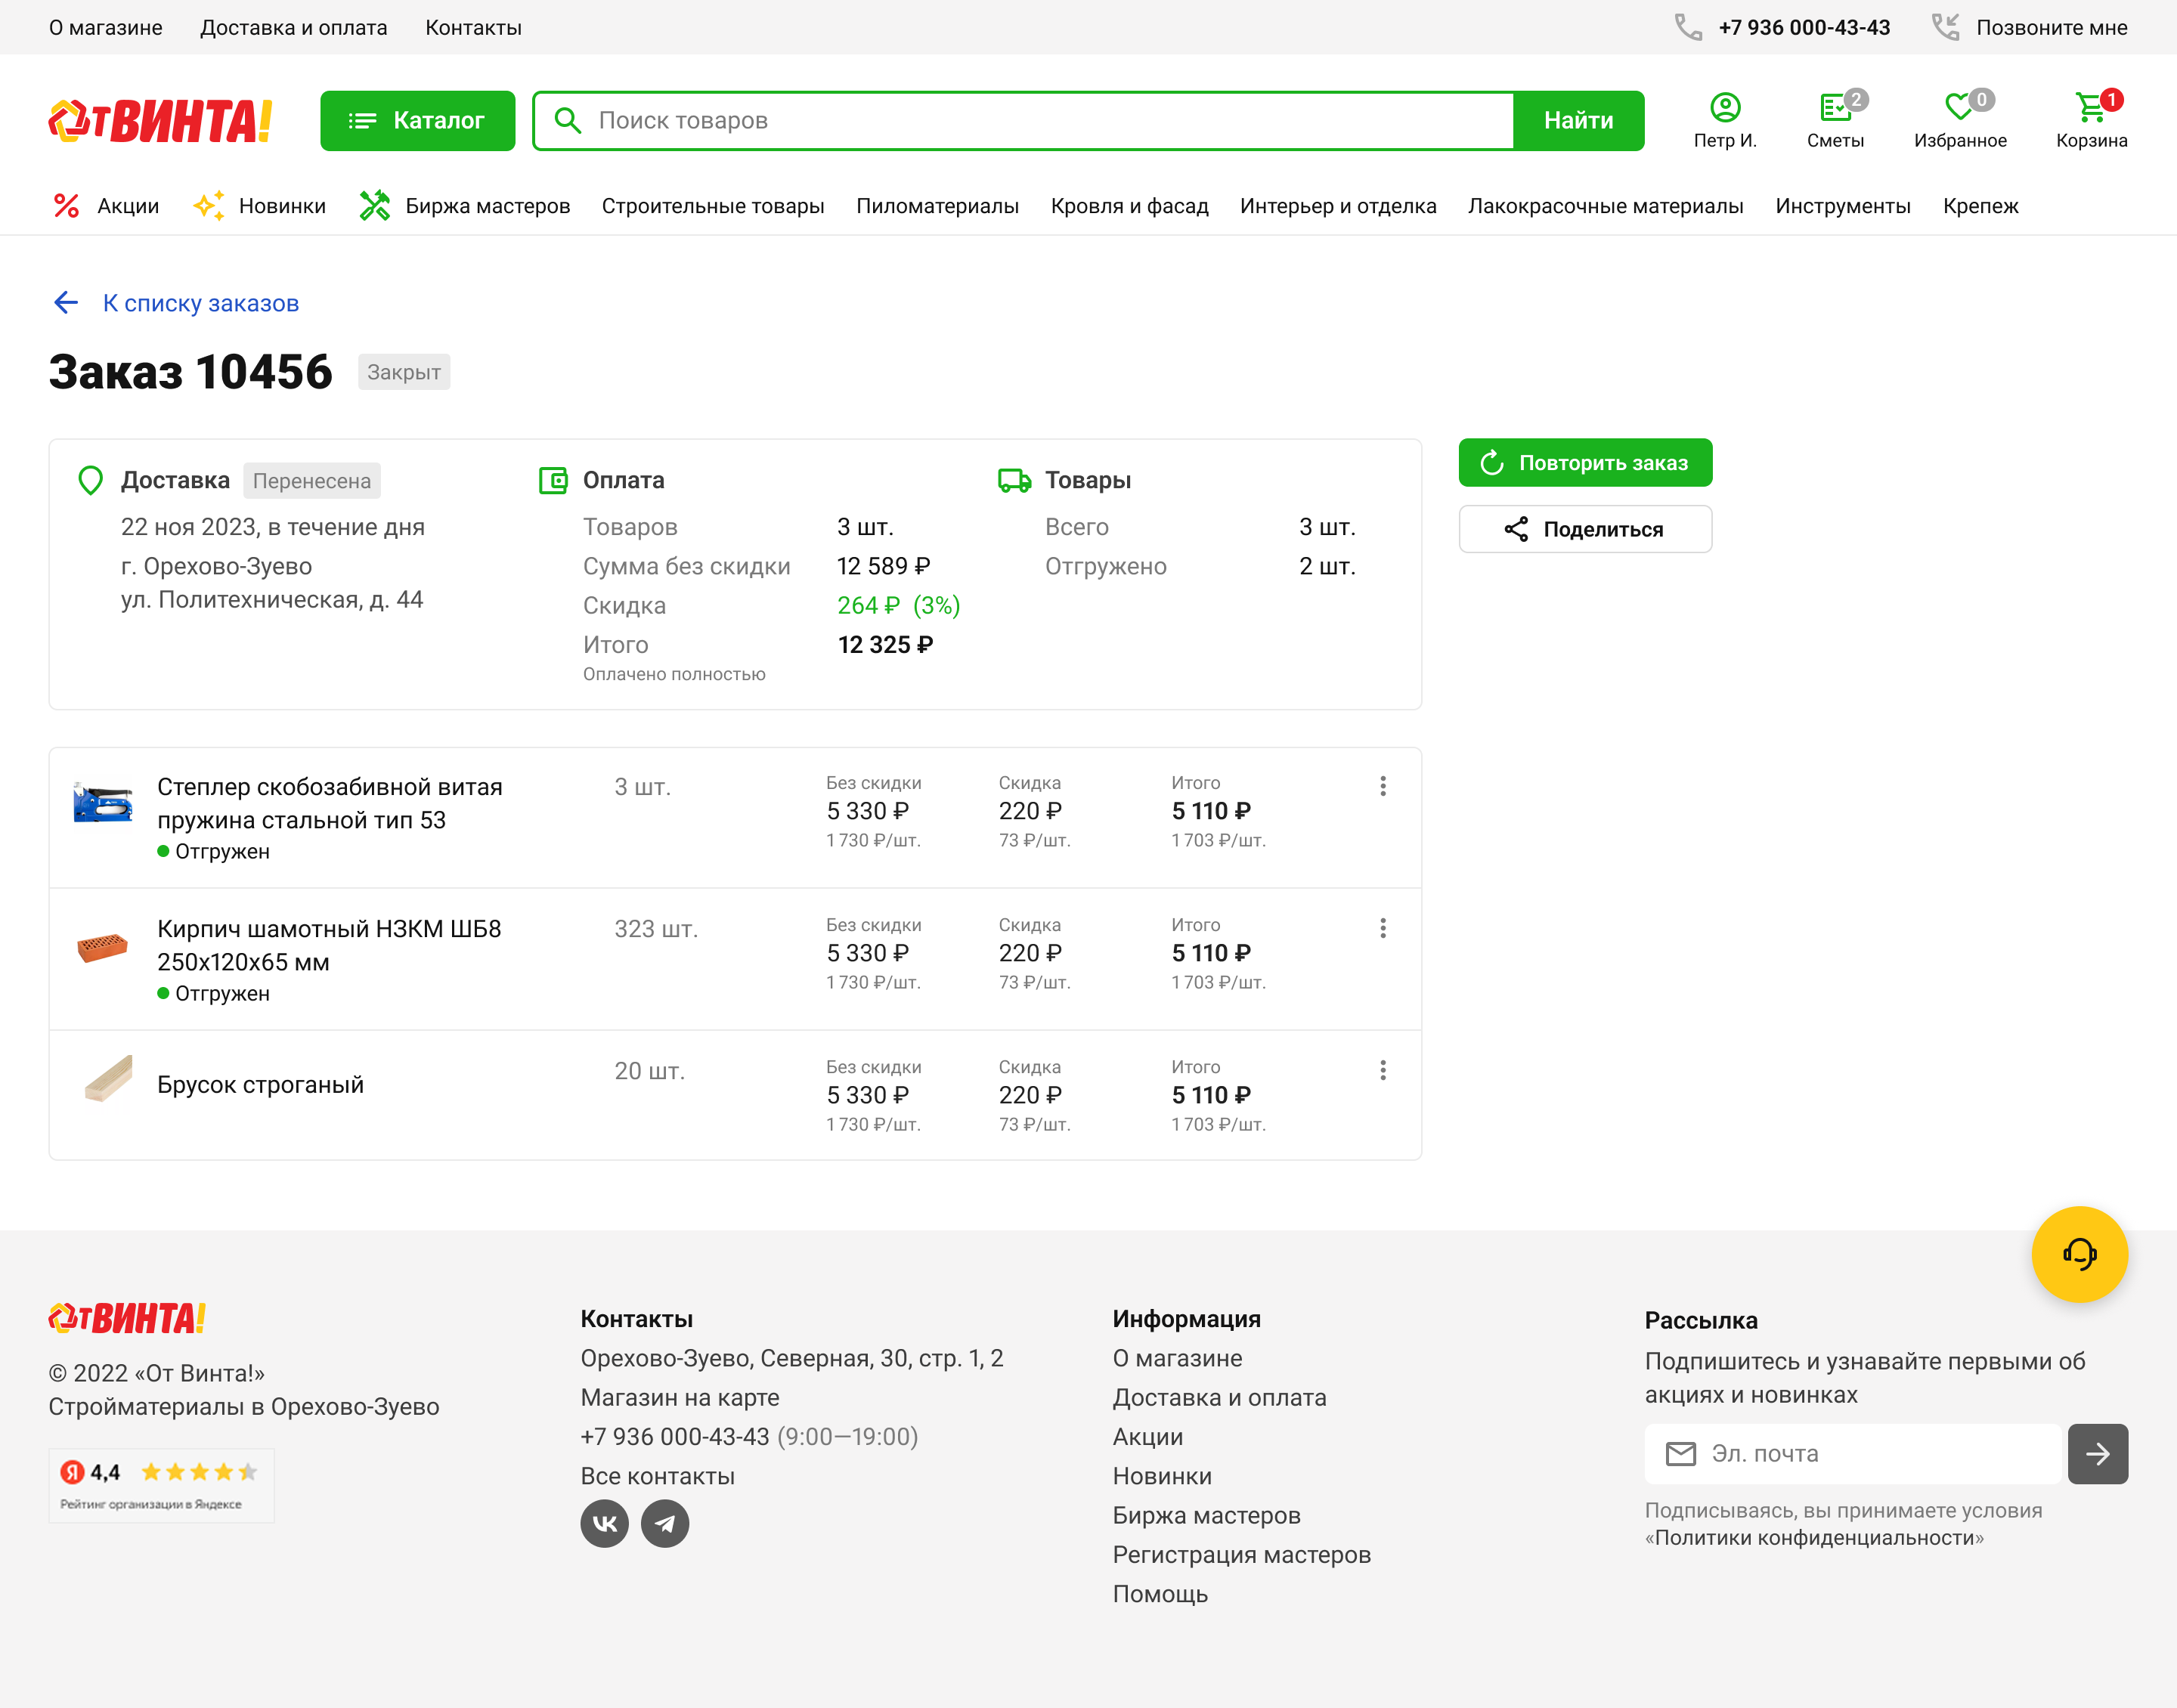This screenshot has width=2177, height=1708.
Task: Go to Пиломатериалы category
Action: coord(937,206)
